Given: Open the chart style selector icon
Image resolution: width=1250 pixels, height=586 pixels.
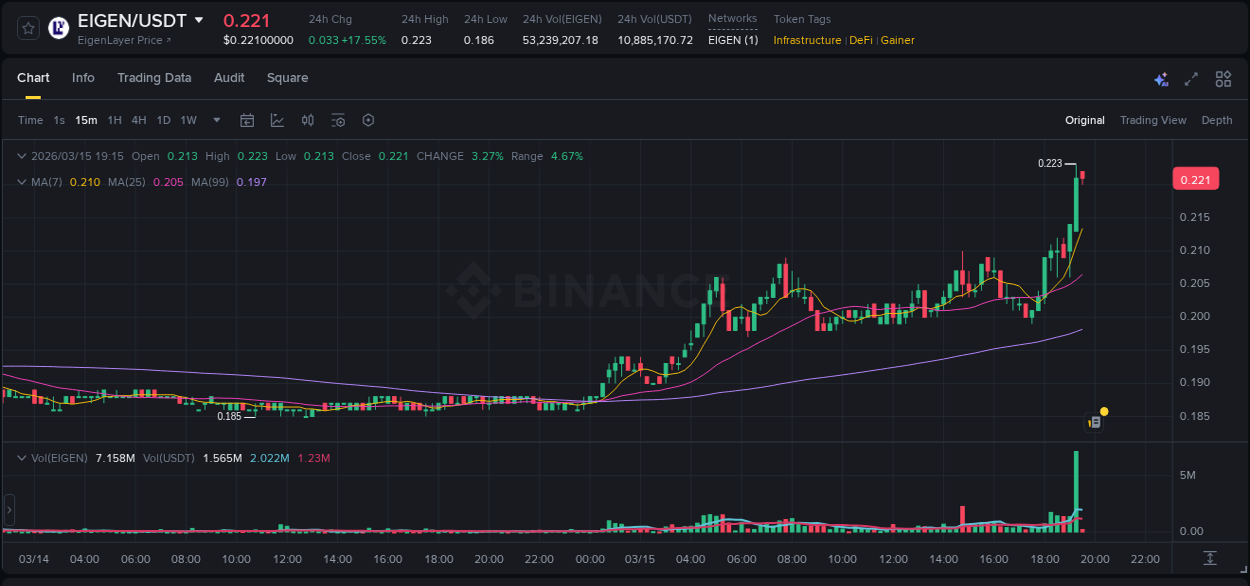Looking at the screenshot, I should [x=277, y=120].
